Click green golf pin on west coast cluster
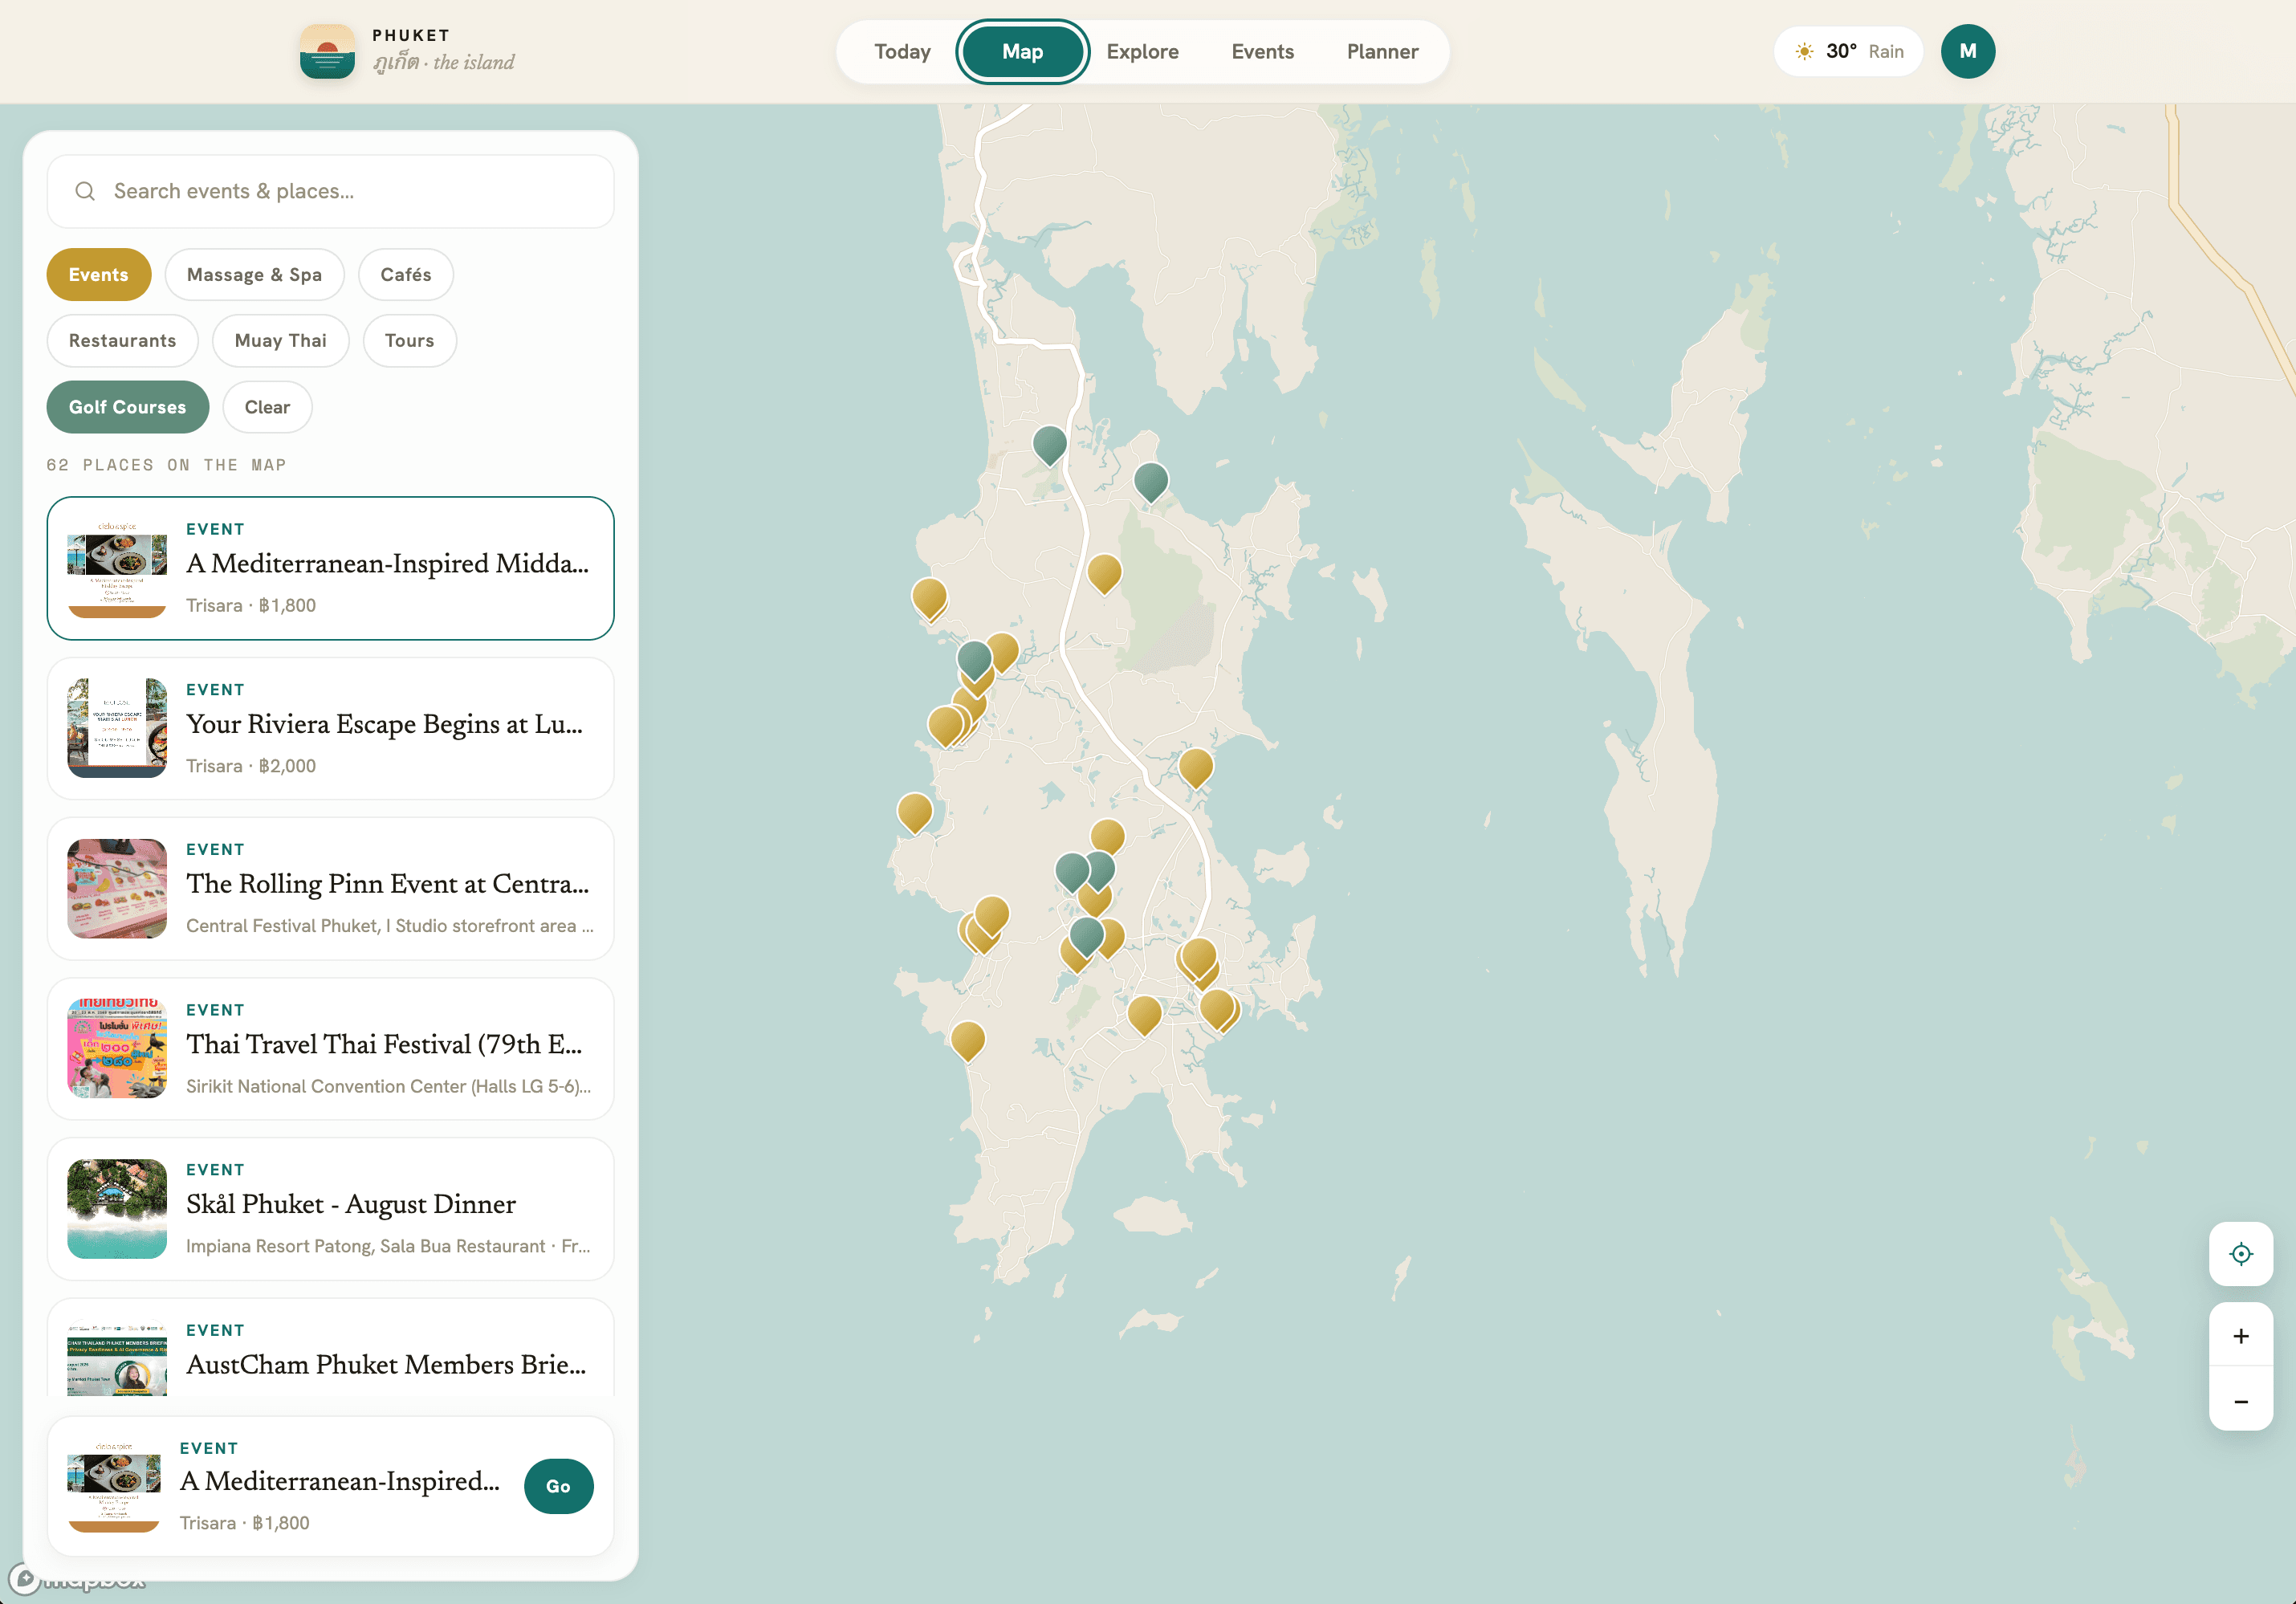The image size is (2296, 1604). [x=974, y=660]
